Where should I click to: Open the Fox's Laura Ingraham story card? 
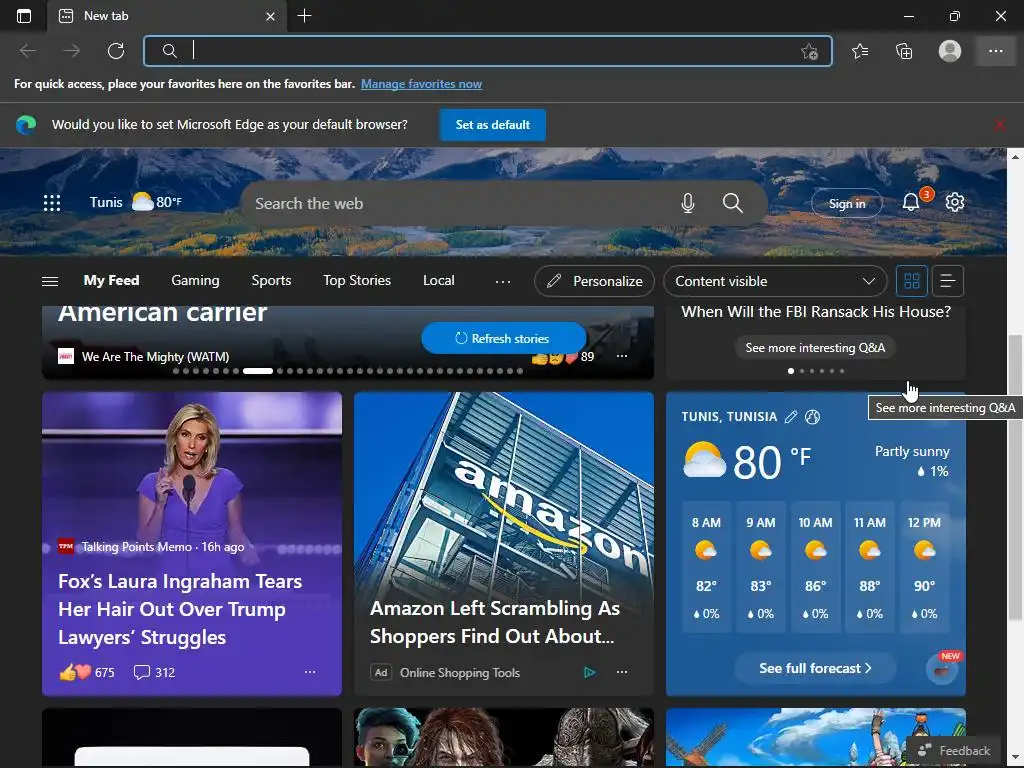pyautogui.click(x=192, y=543)
